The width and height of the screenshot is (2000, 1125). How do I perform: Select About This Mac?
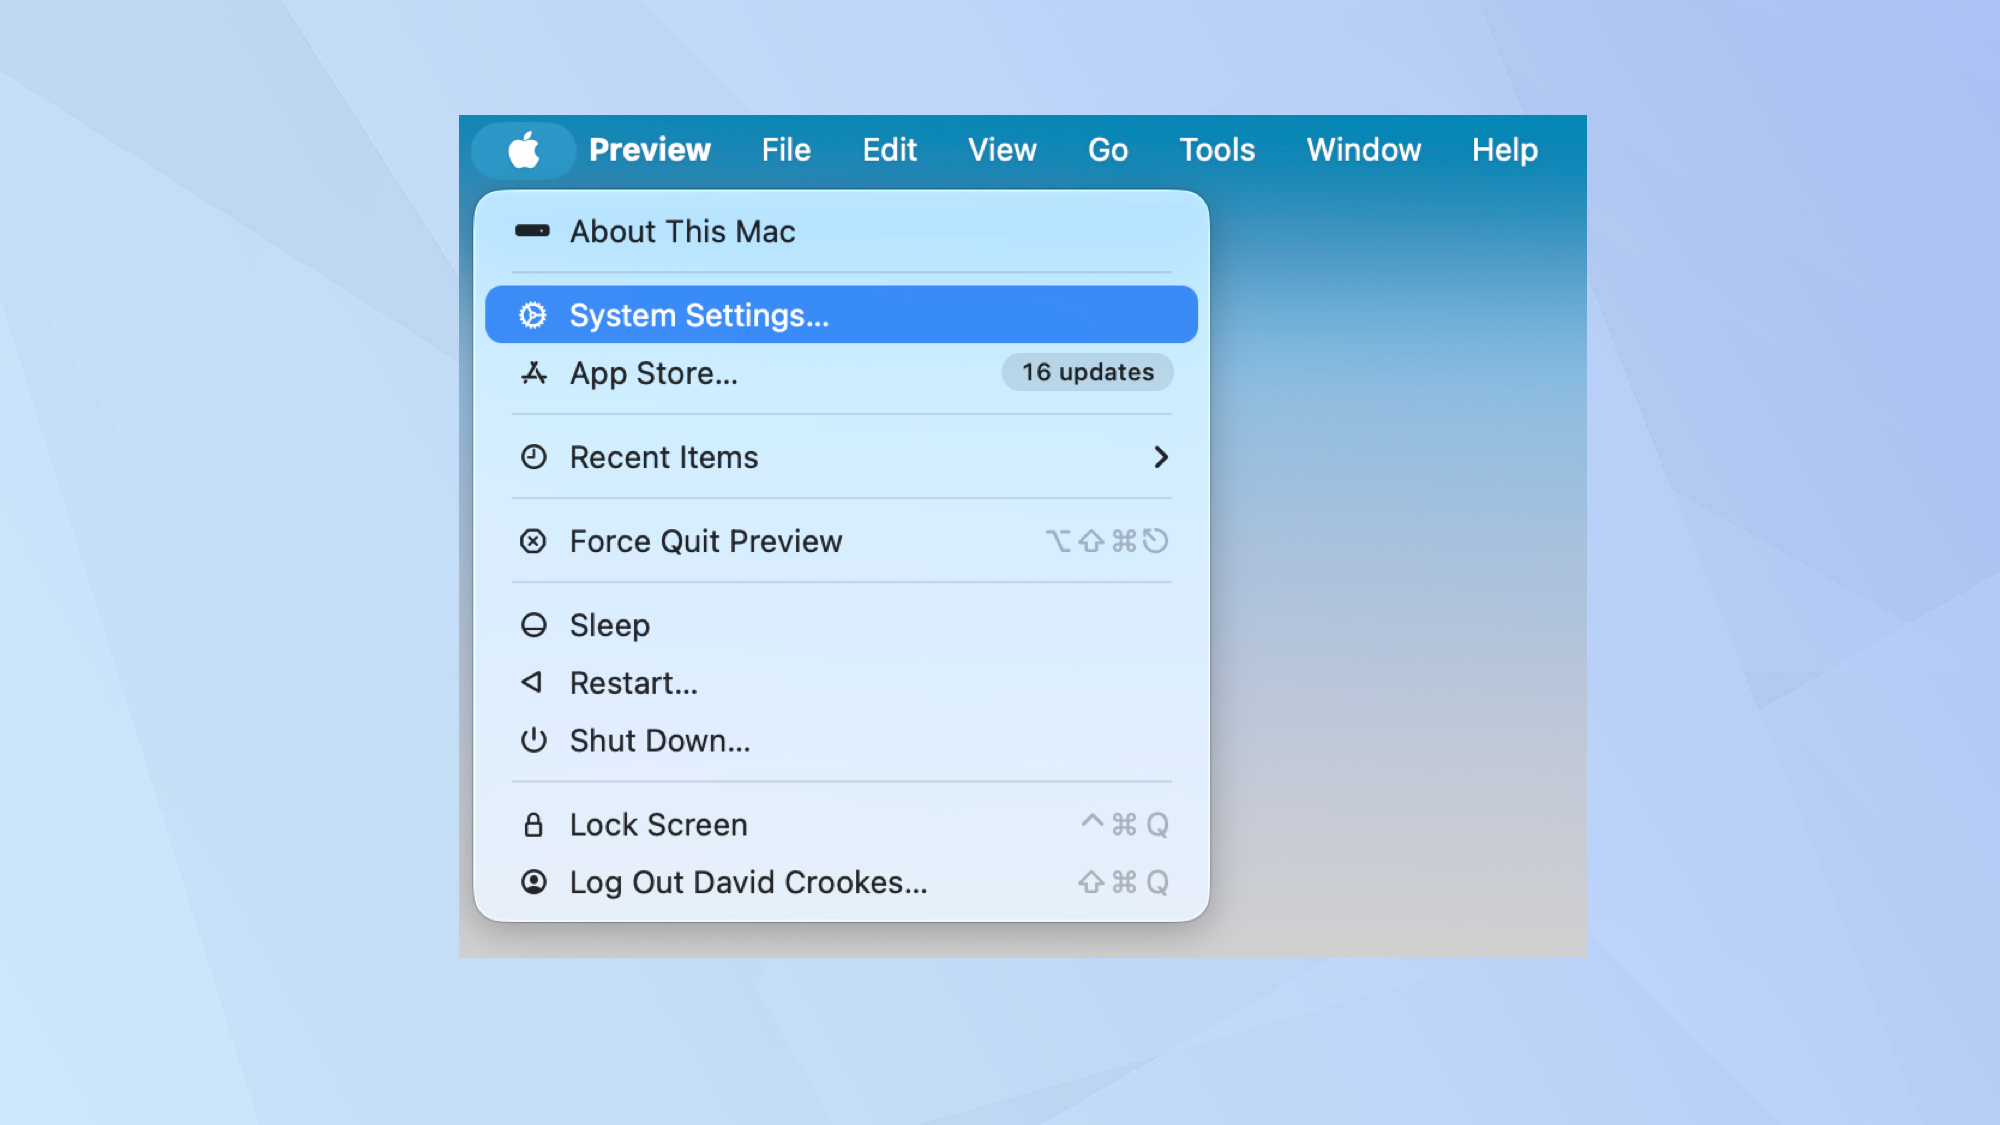tap(683, 230)
